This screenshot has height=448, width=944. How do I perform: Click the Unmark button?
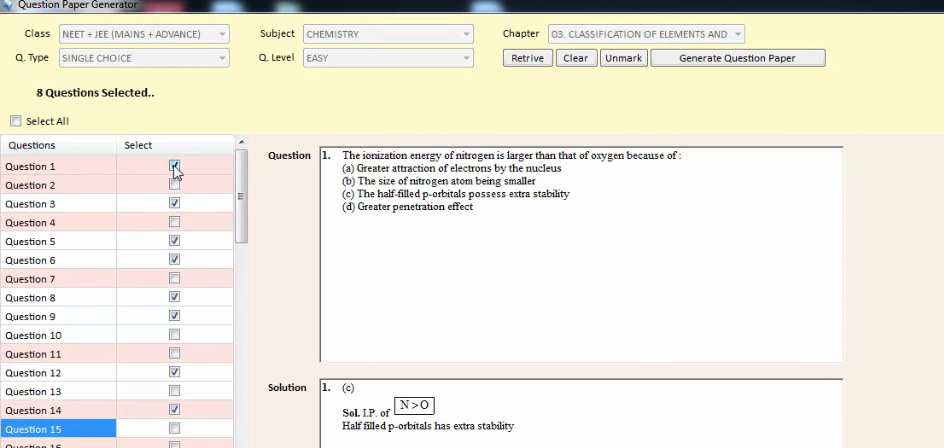[624, 58]
